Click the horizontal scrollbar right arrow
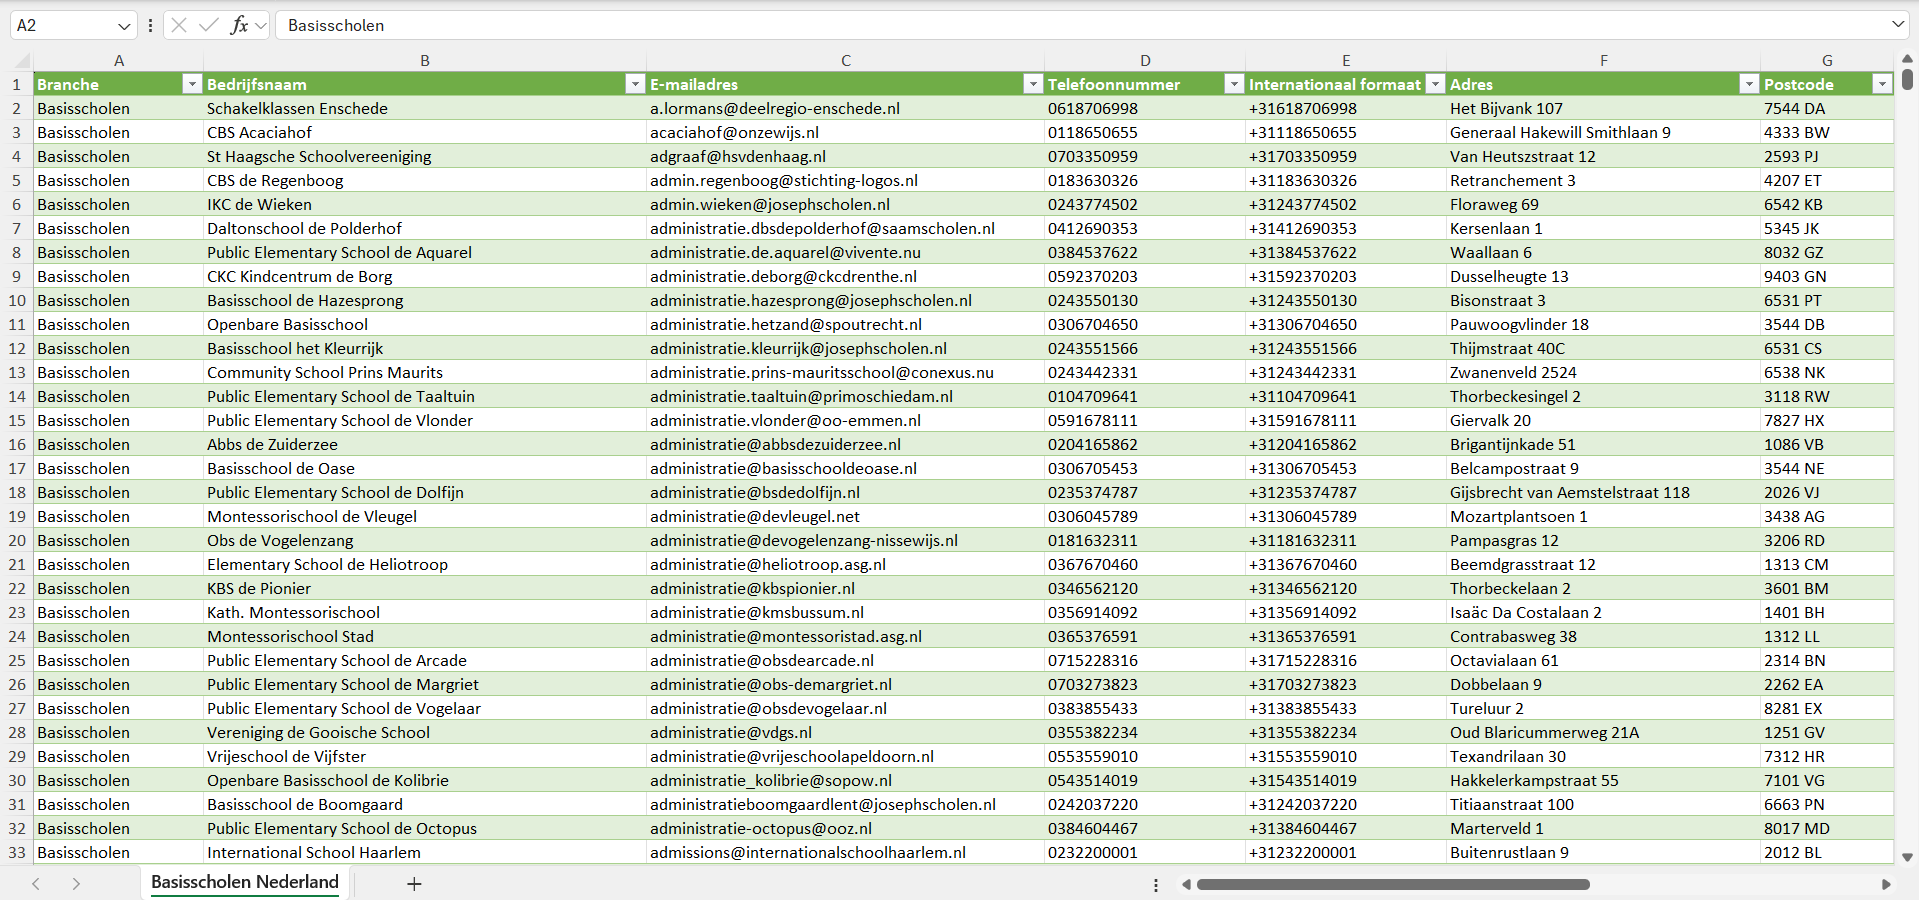 point(1886,884)
